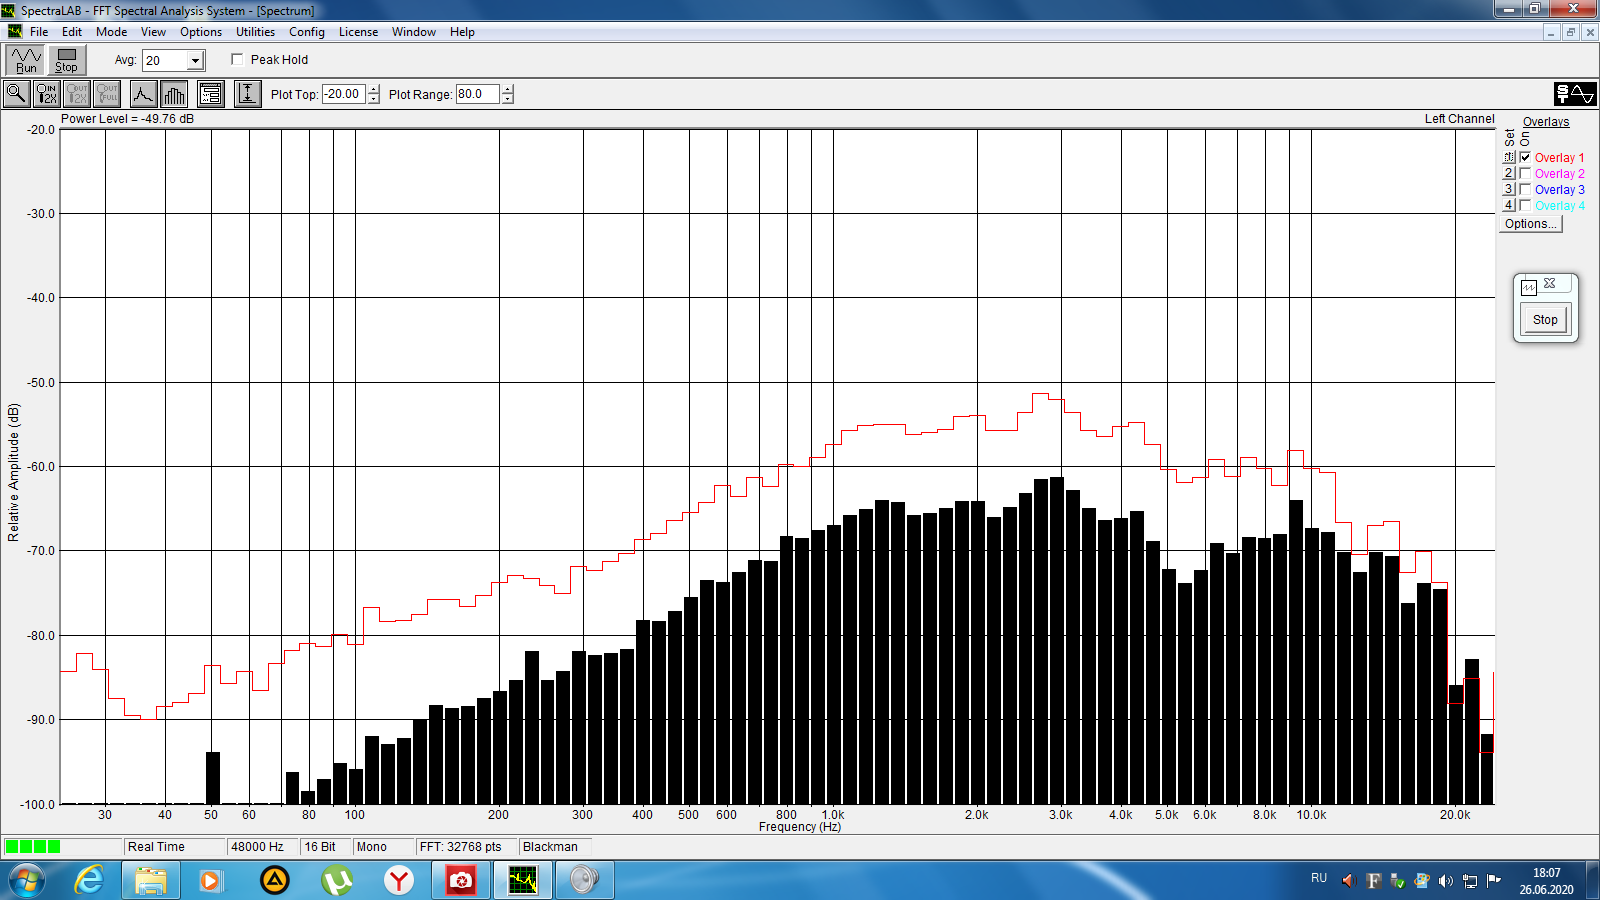Click the overlay Options... button
The height and width of the screenshot is (900, 1600).
1531,224
